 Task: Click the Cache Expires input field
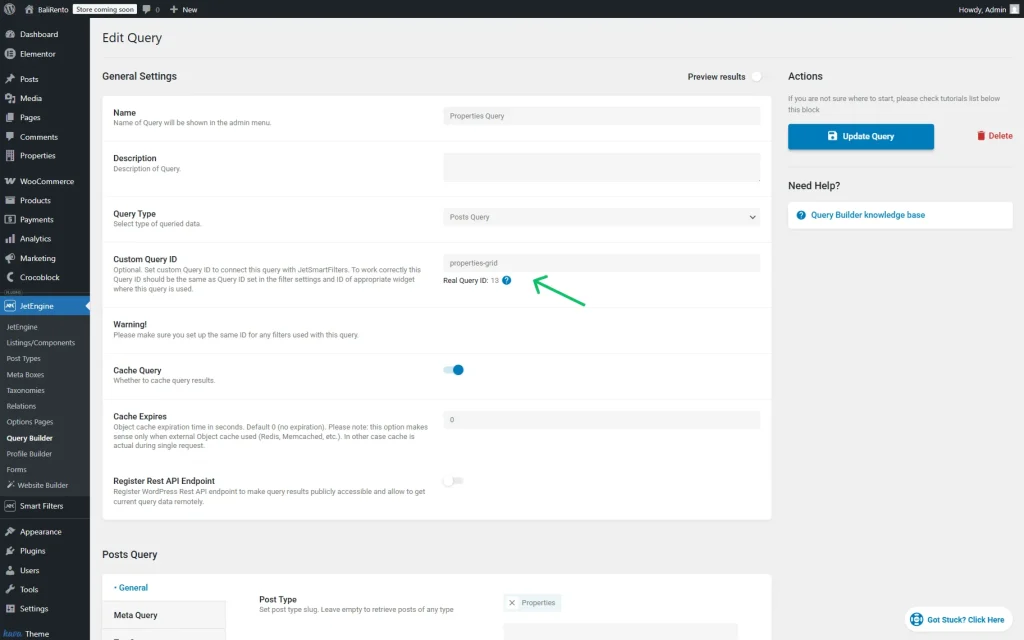tap(601, 420)
